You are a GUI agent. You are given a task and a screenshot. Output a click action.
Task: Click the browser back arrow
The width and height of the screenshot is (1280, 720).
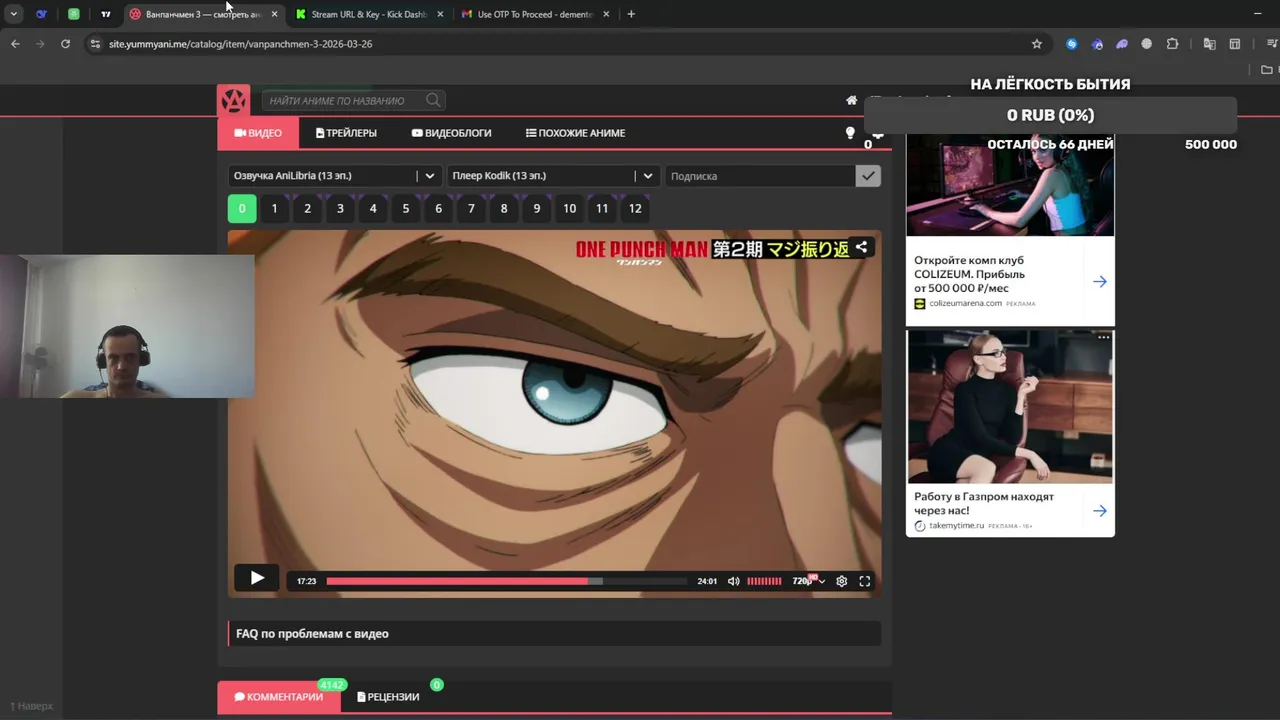point(15,44)
